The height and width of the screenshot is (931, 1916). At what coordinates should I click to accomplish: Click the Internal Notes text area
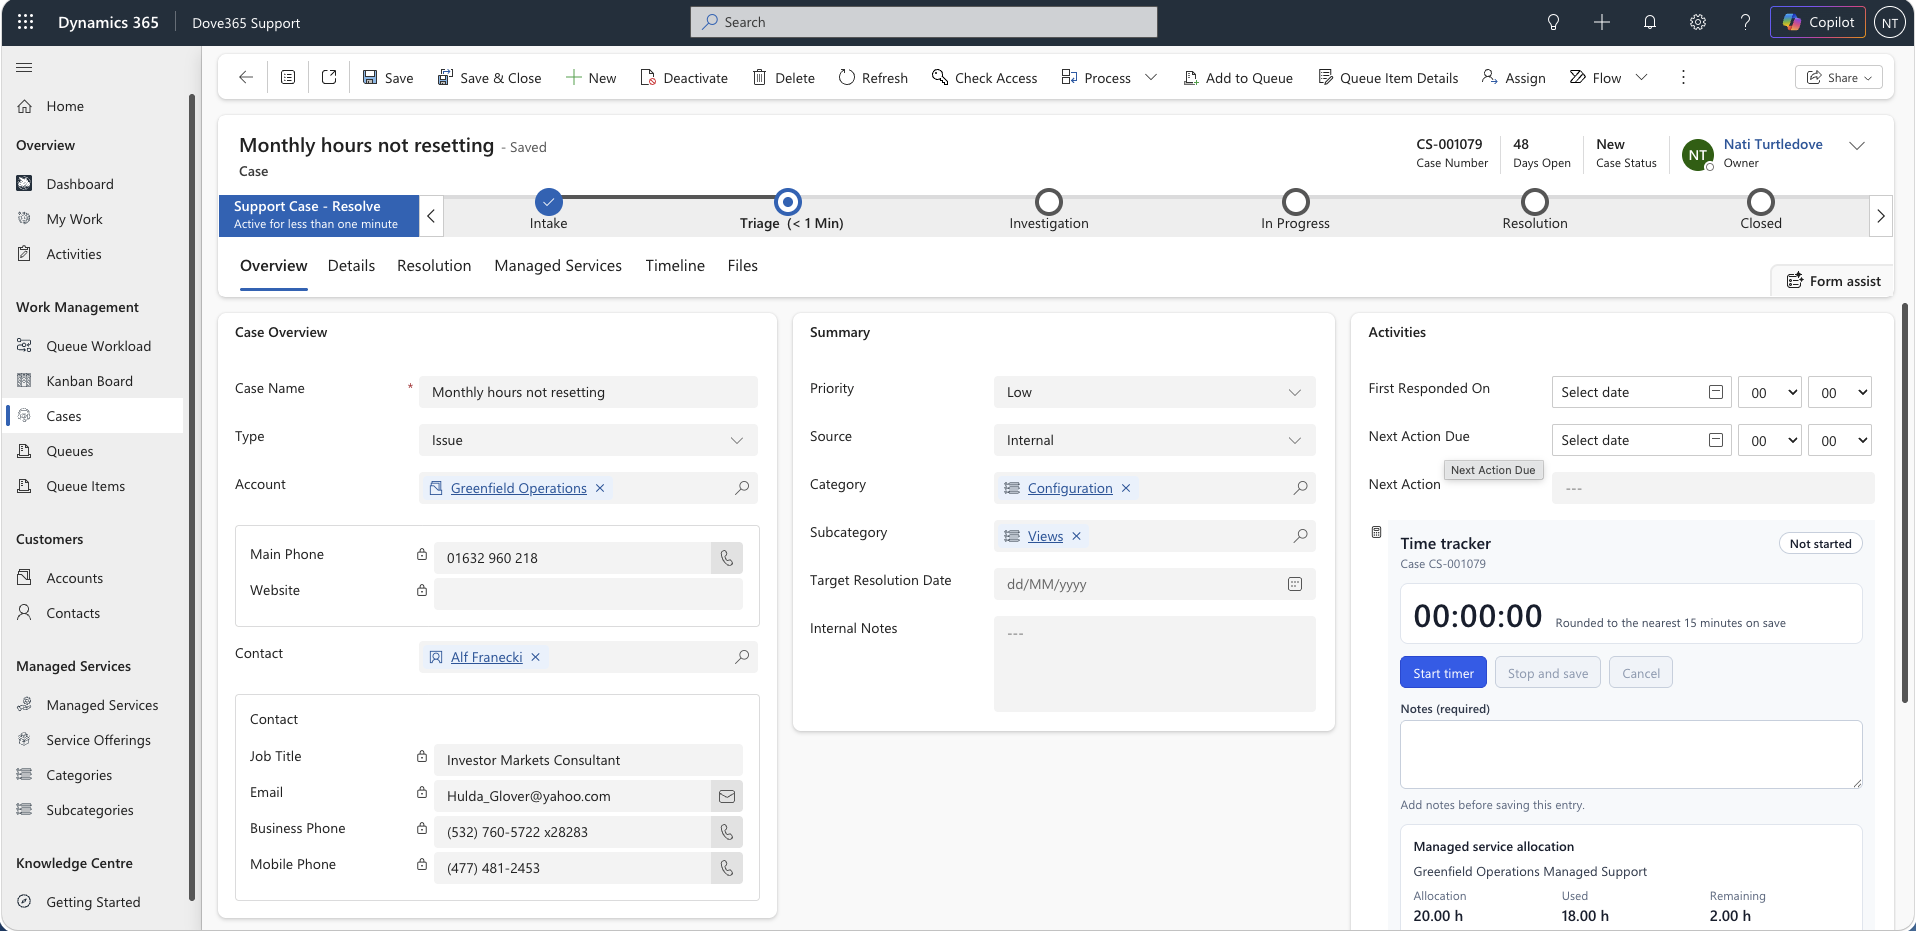click(x=1154, y=664)
